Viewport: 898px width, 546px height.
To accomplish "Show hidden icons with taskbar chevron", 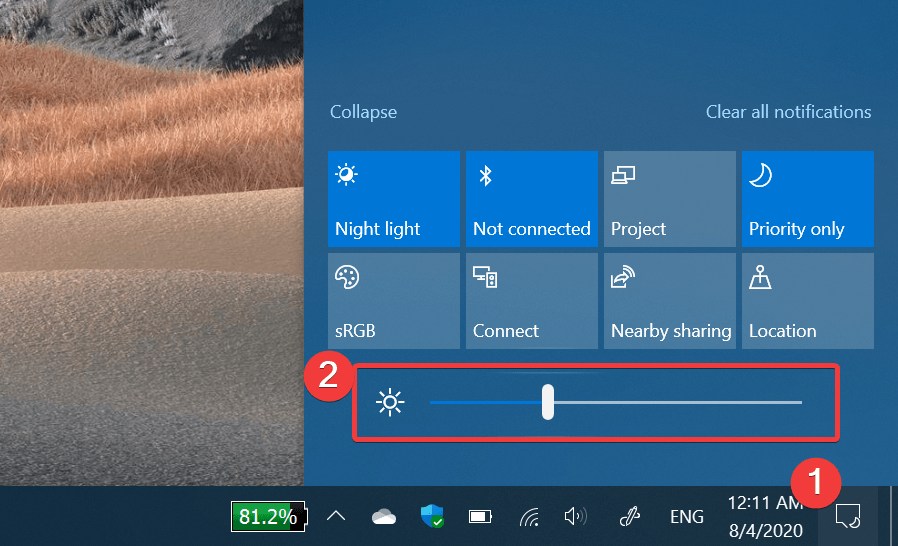I will point(336,516).
